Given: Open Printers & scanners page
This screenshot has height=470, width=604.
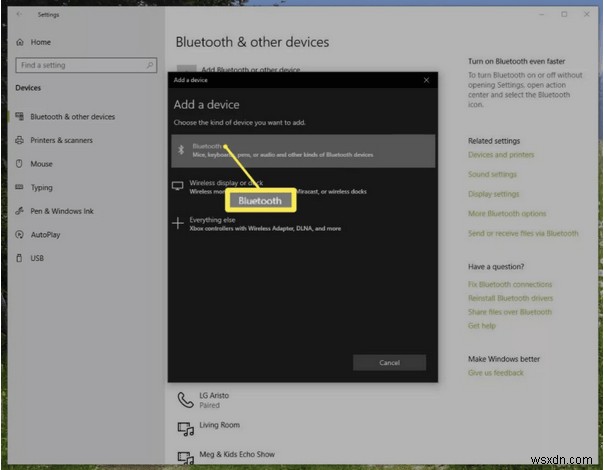Looking at the screenshot, I should point(61,140).
